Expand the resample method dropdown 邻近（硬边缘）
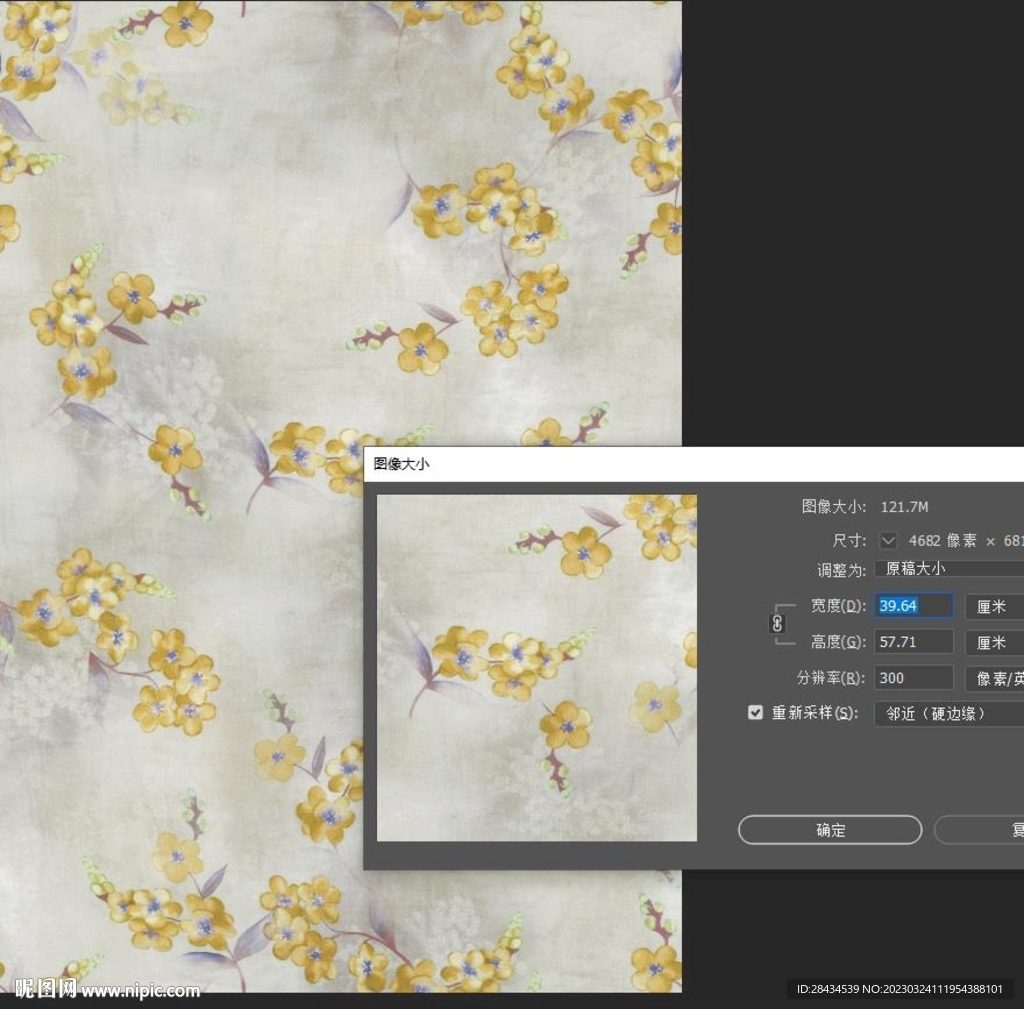Image resolution: width=1024 pixels, height=1009 pixels. 948,713
